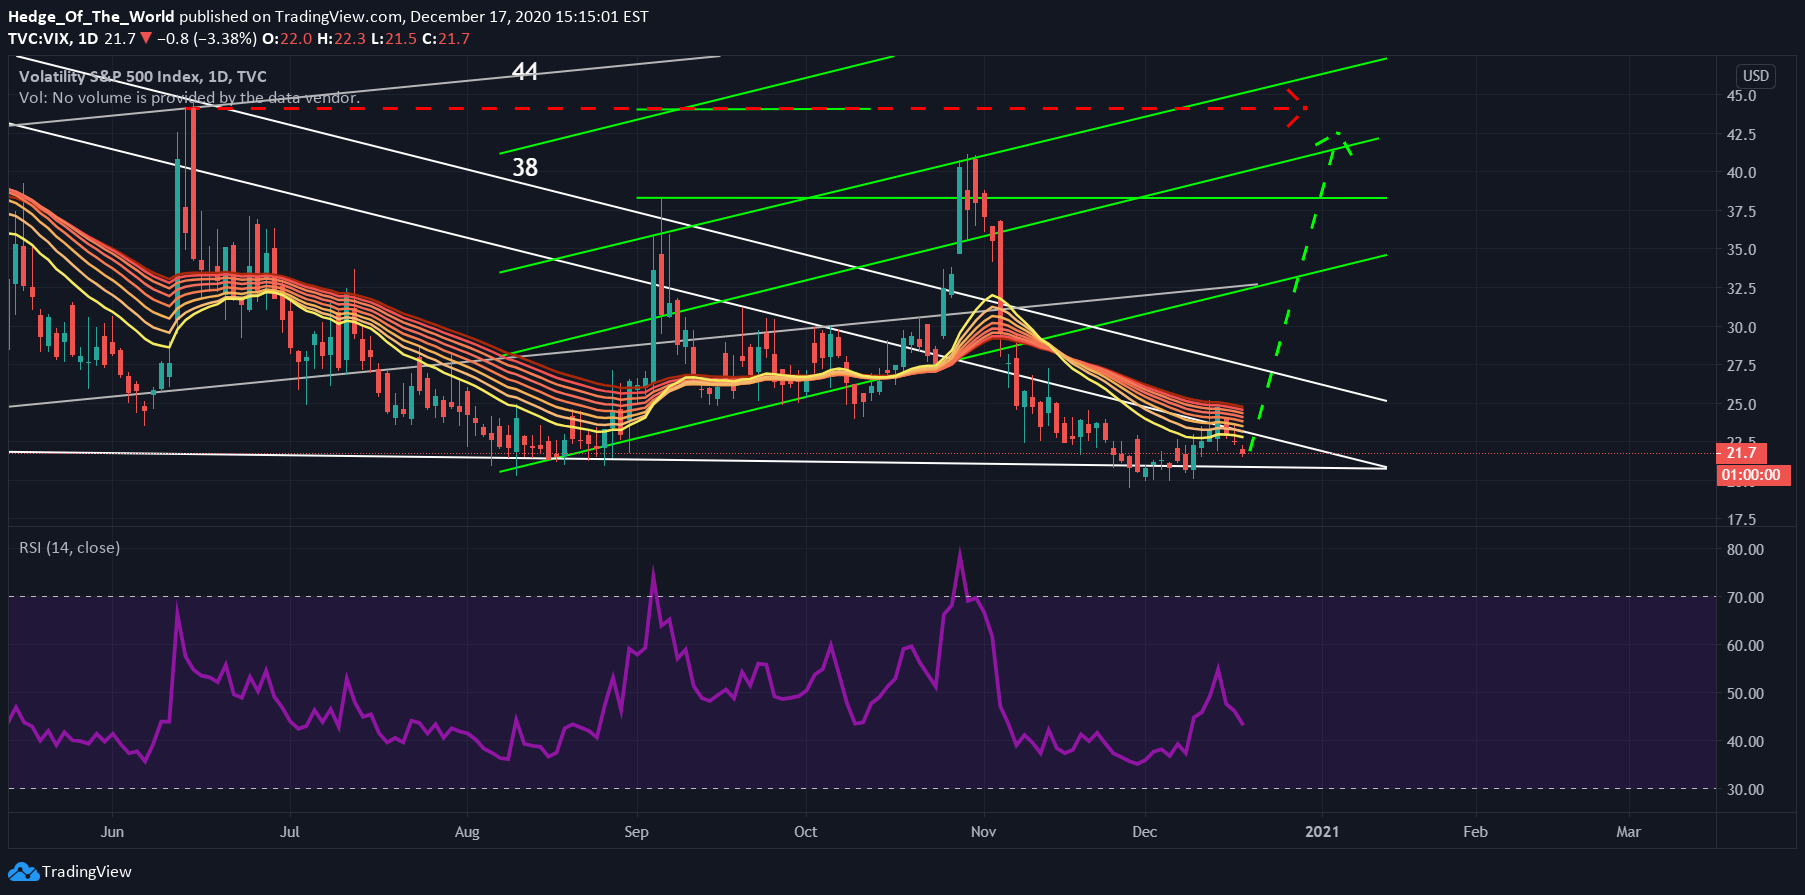Screen dimensions: 1805x895
Task: Click the USD currency label
Action: tap(1756, 76)
